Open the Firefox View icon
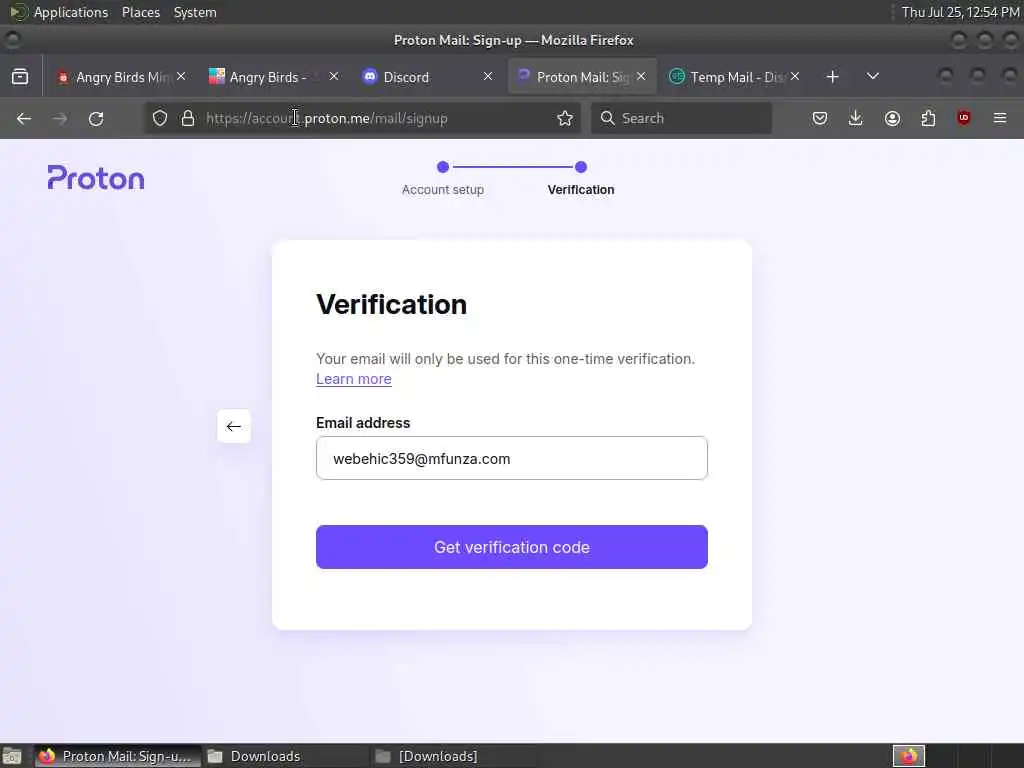Viewport: 1024px width, 768px height. pos(20,76)
